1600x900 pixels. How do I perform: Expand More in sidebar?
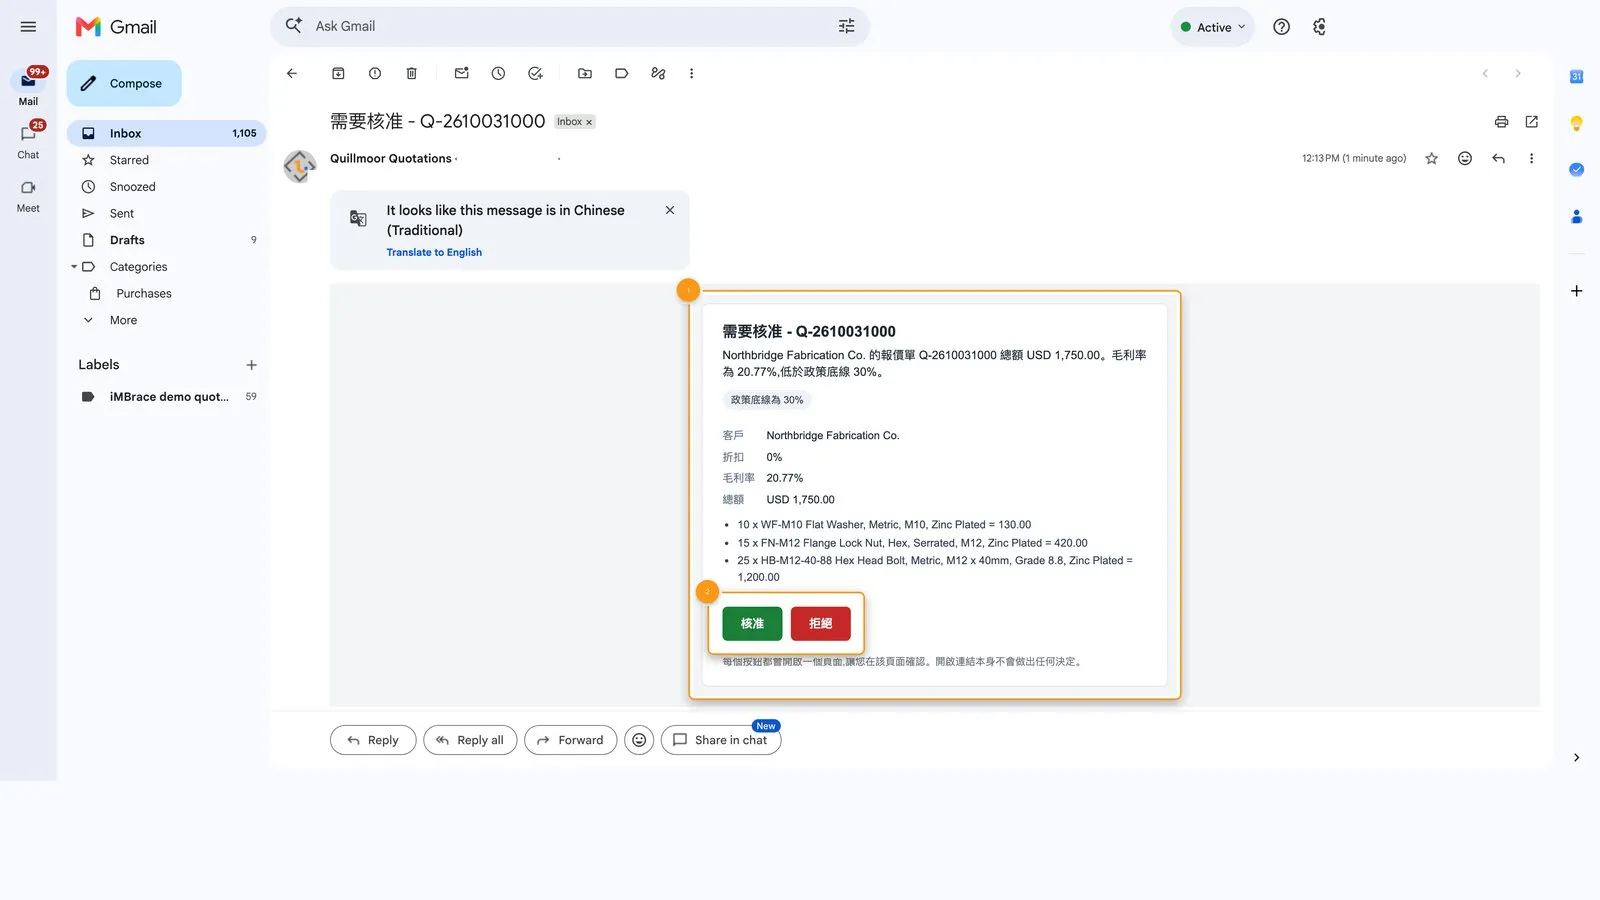[123, 320]
